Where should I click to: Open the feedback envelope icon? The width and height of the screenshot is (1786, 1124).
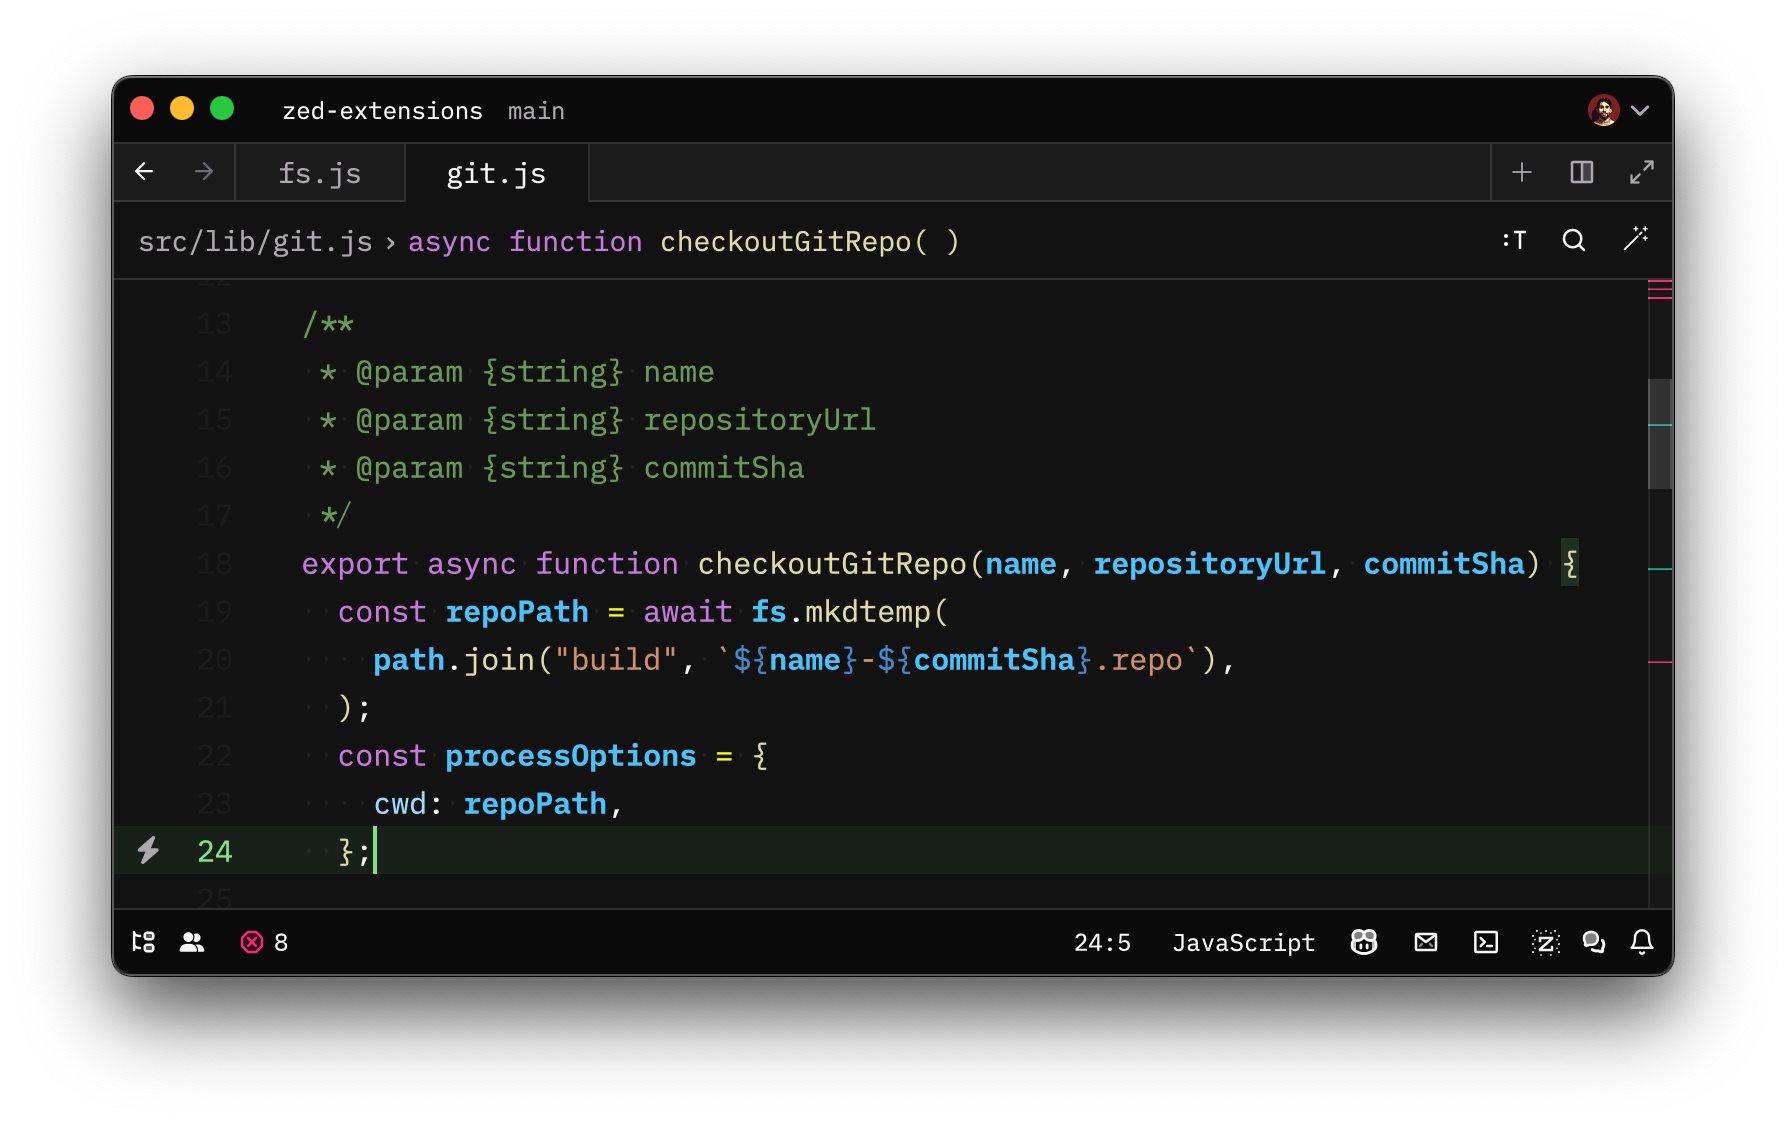pyautogui.click(x=1426, y=942)
